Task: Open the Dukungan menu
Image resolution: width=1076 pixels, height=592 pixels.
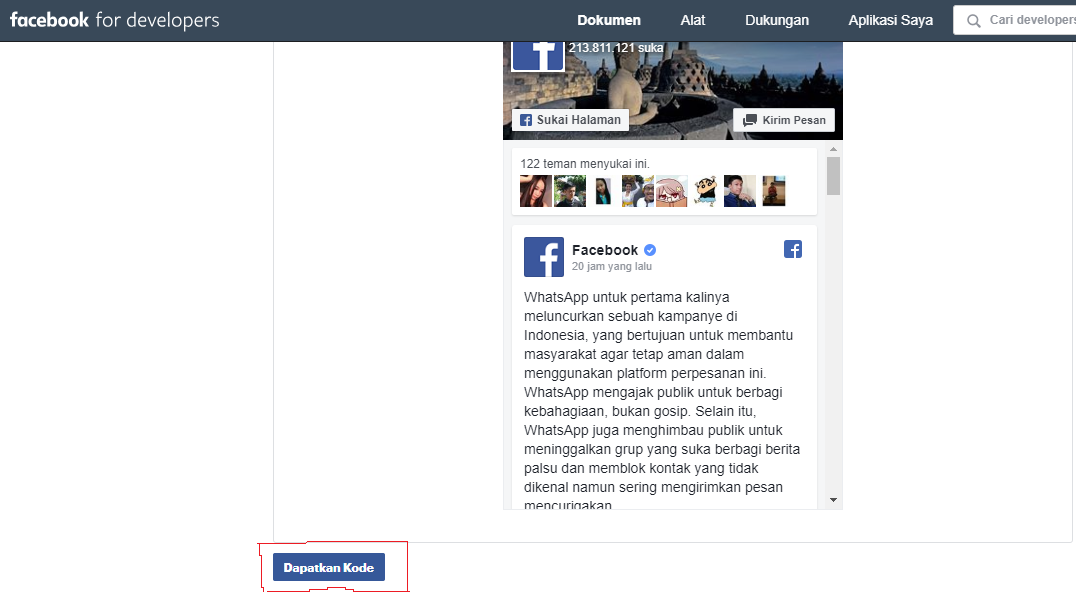Action: 777,21
